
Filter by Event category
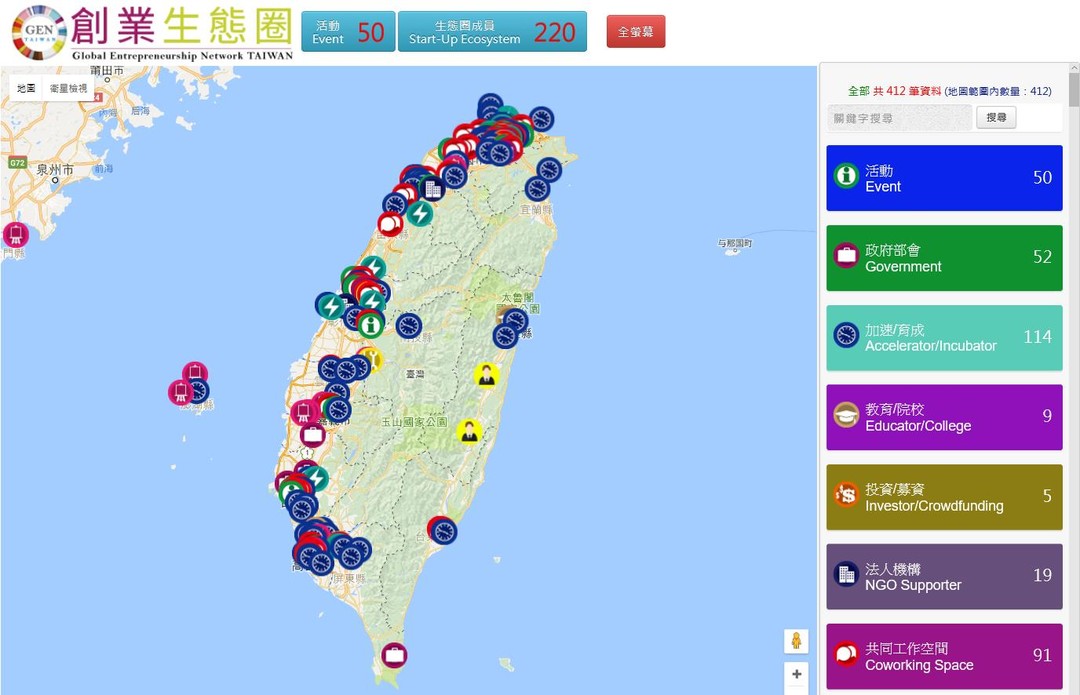pyautogui.click(x=944, y=178)
